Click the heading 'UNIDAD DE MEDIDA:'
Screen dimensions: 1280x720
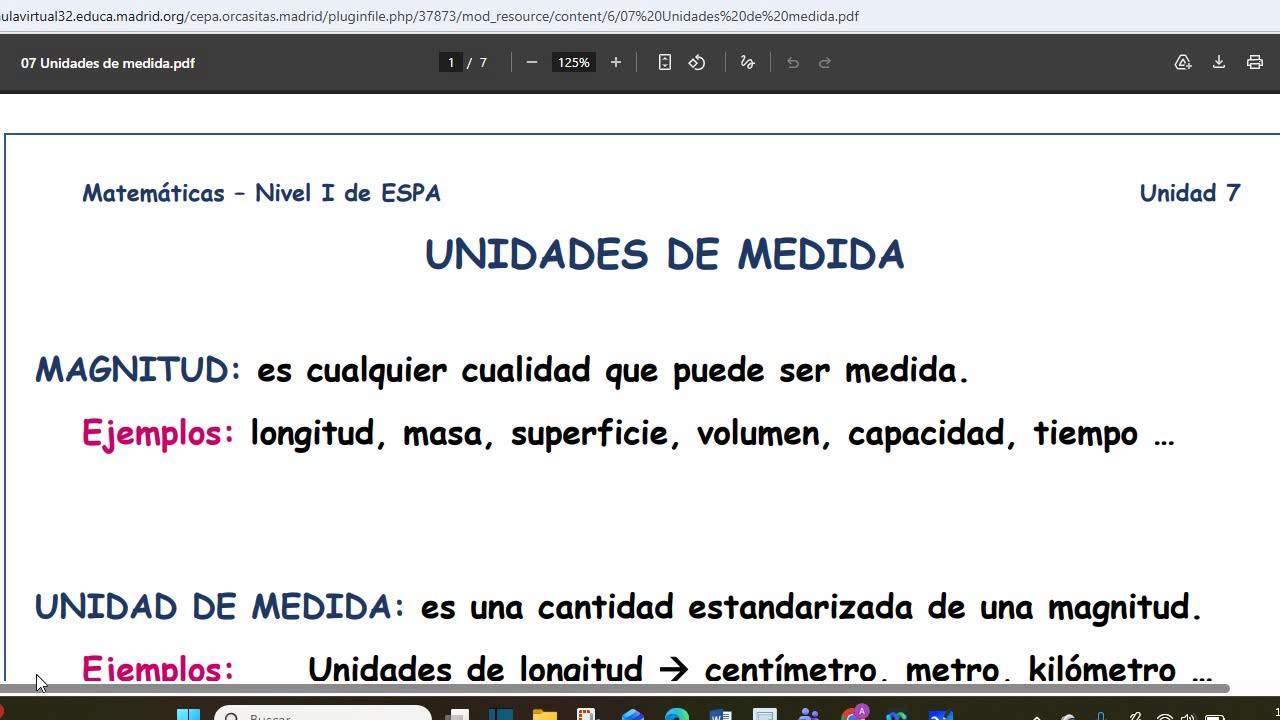point(220,607)
